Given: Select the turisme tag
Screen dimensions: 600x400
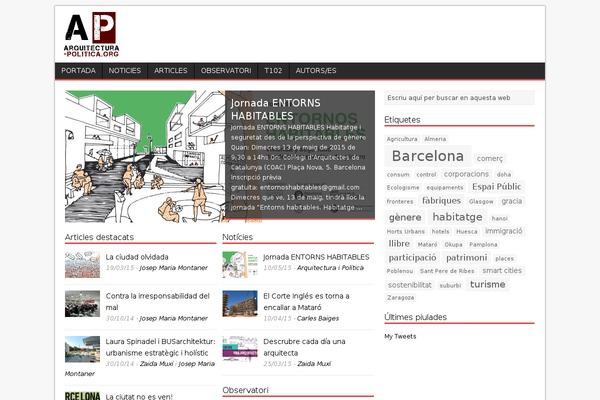Looking at the screenshot, I should 488,284.
